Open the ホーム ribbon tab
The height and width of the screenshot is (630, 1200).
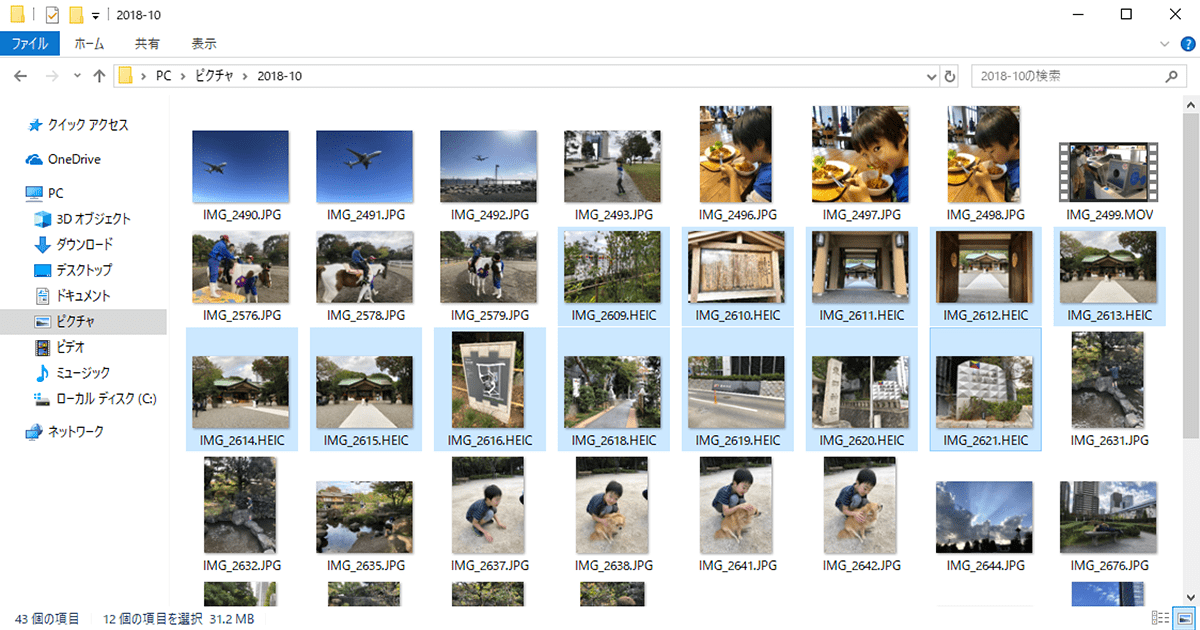pyautogui.click(x=89, y=44)
